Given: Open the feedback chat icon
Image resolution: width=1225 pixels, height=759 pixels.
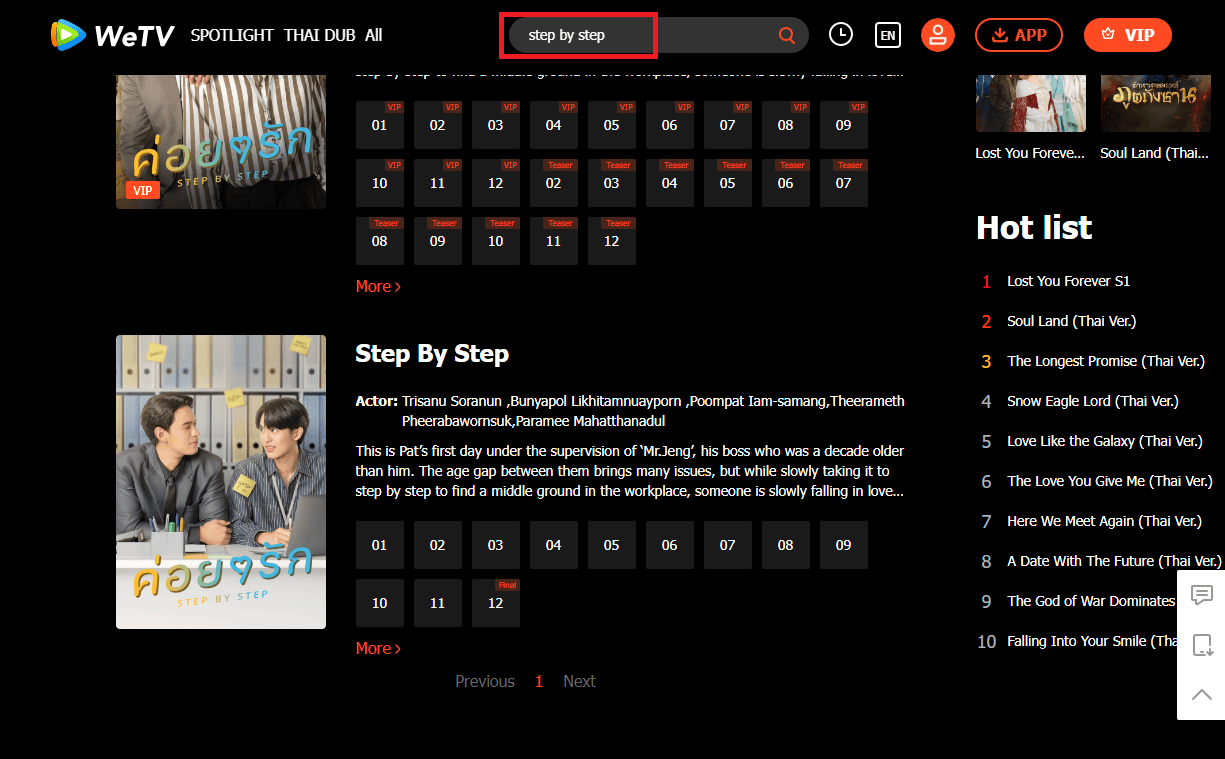Looking at the screenshot, I should [x=1202, y=595].
